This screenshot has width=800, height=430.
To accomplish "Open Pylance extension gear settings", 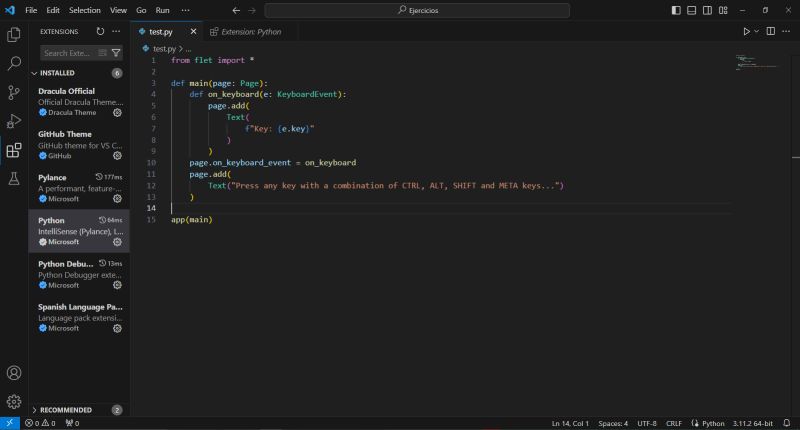I will pos(117,199).
